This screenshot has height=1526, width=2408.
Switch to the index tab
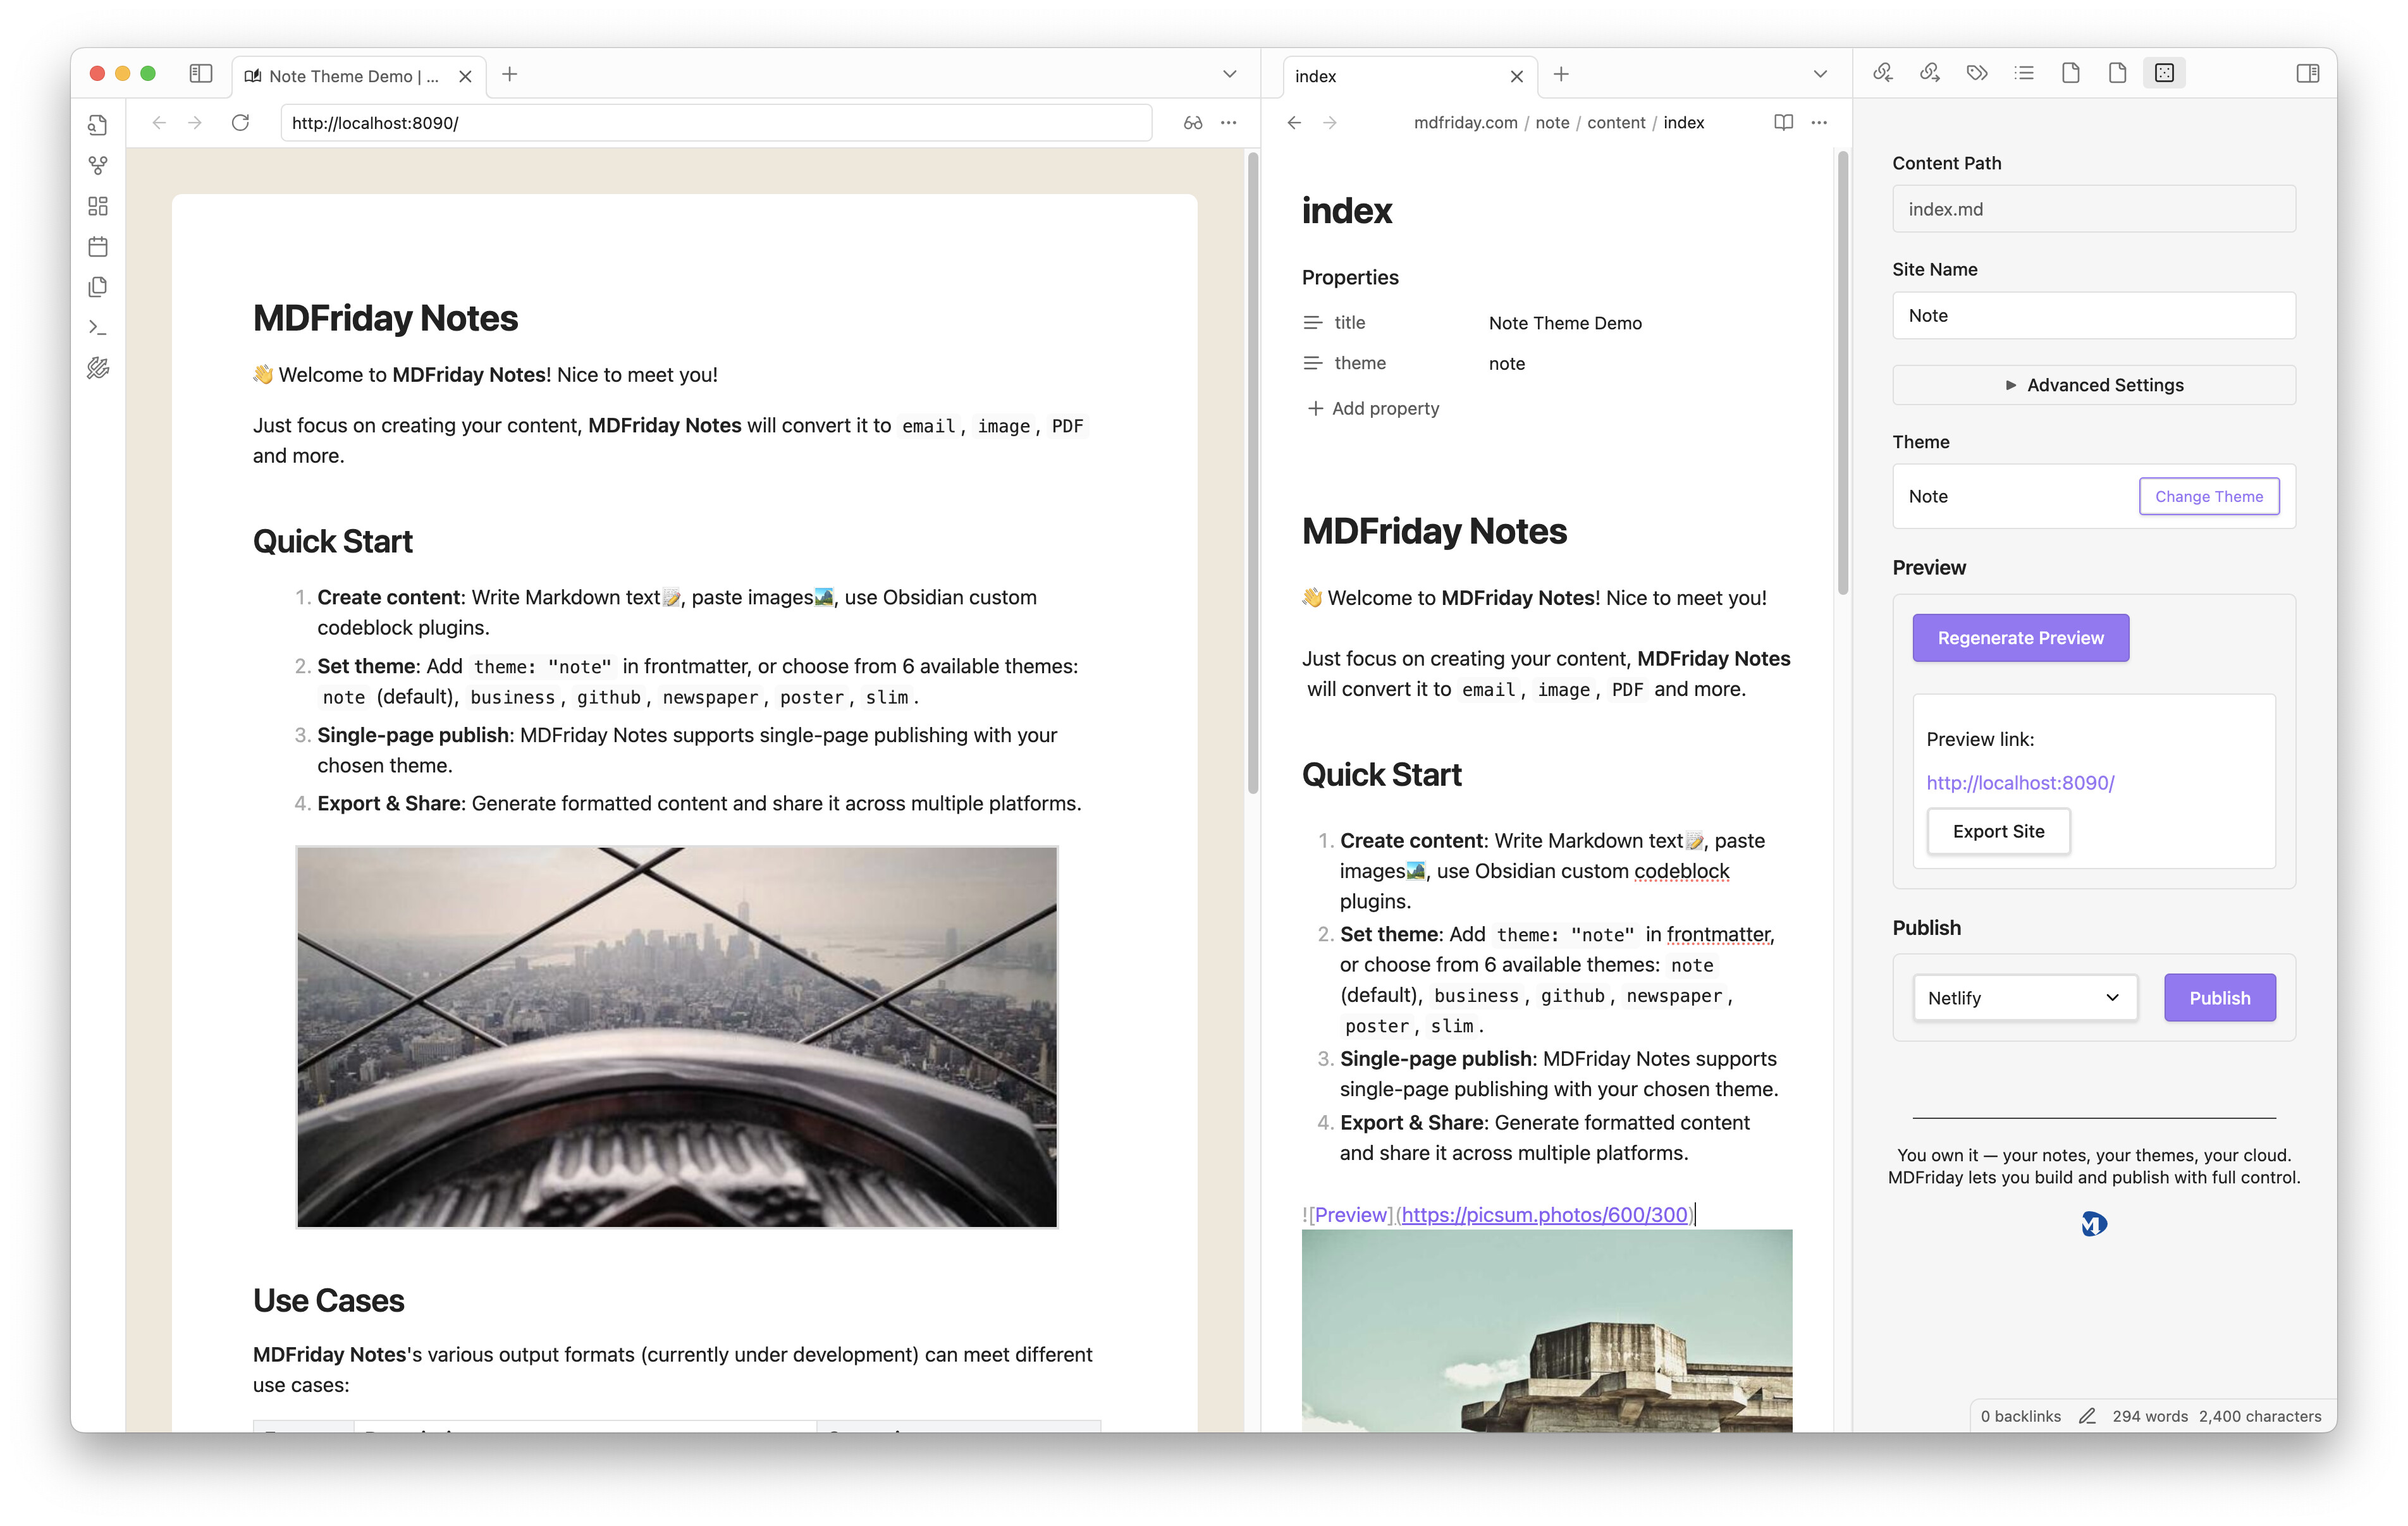click(x=1410, y=76)
